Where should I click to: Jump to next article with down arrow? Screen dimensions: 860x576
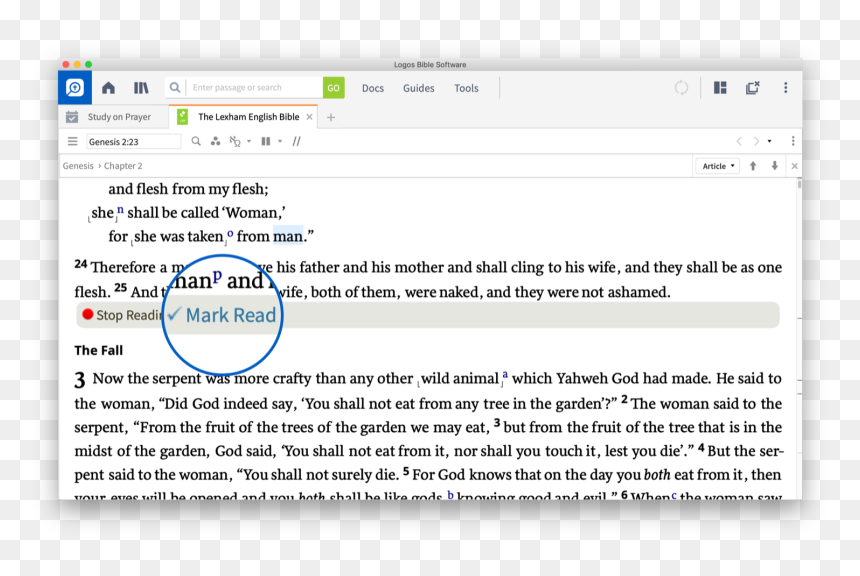(774, 166)
